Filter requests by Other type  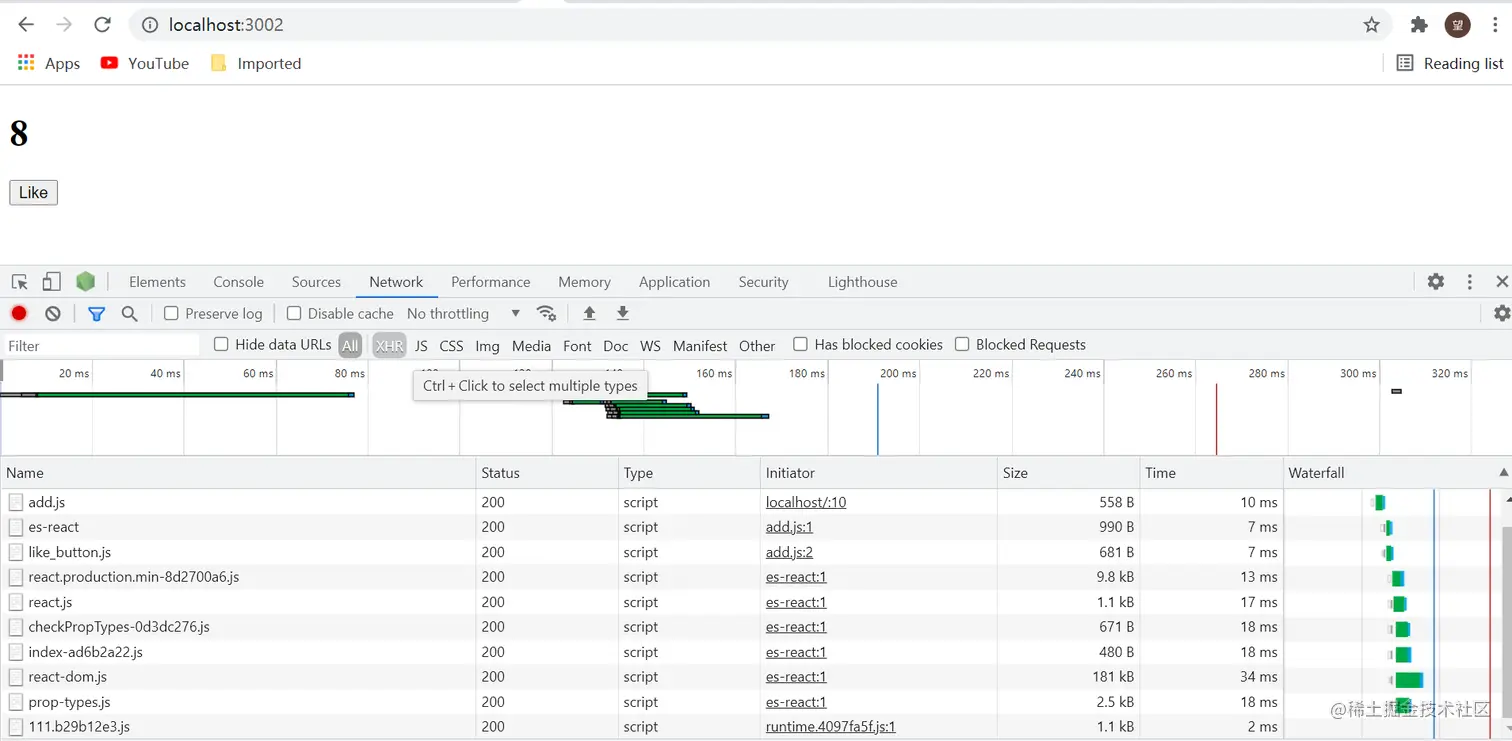click(x=757, y=345)
